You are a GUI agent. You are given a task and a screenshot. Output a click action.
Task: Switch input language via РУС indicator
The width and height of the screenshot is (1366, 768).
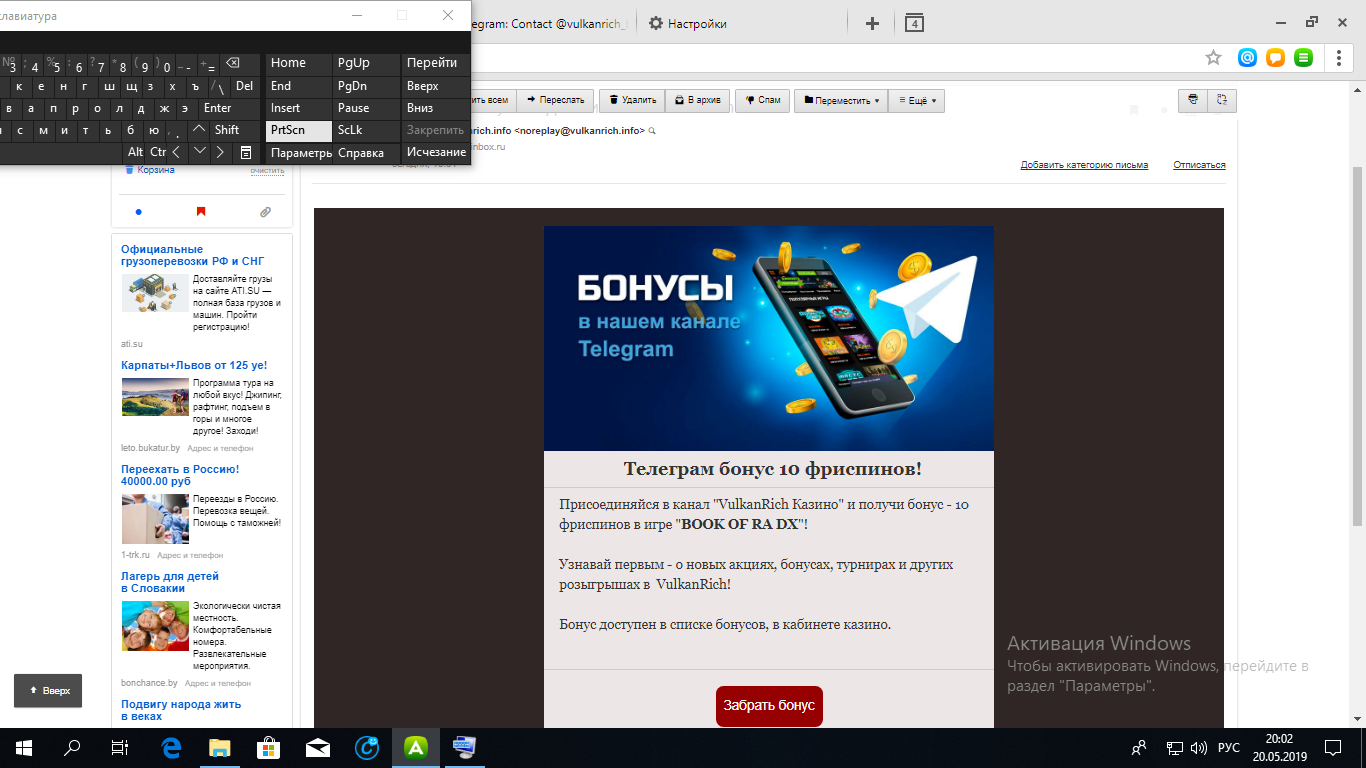click(1229, 747)
